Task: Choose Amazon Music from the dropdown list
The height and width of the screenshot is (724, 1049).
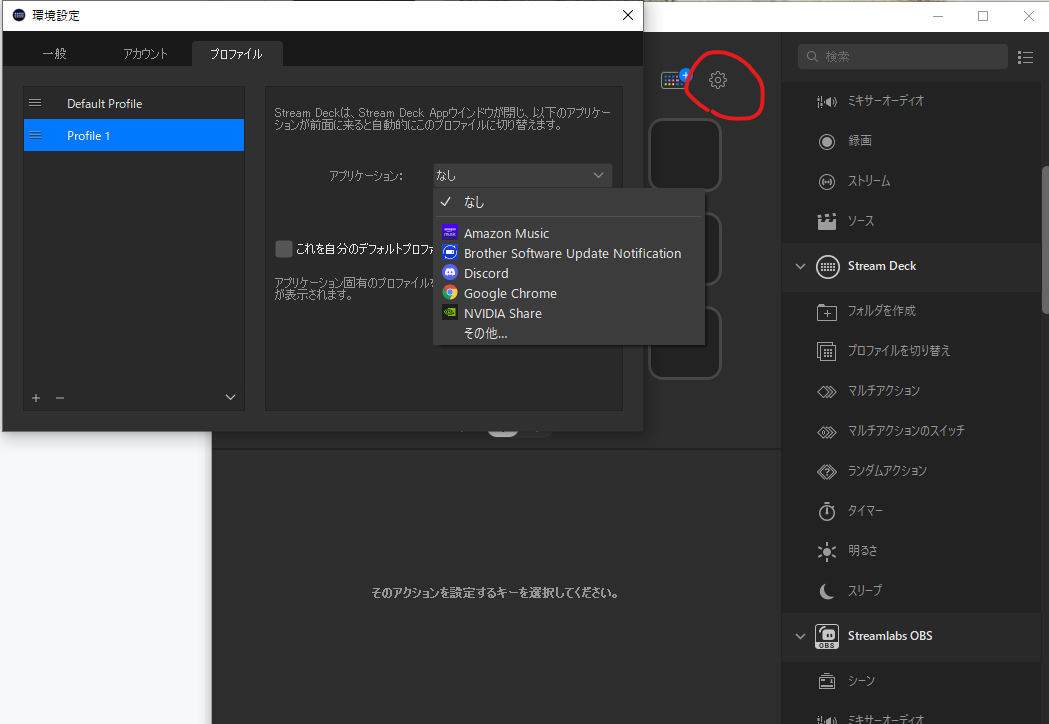Action: [569, 234]
